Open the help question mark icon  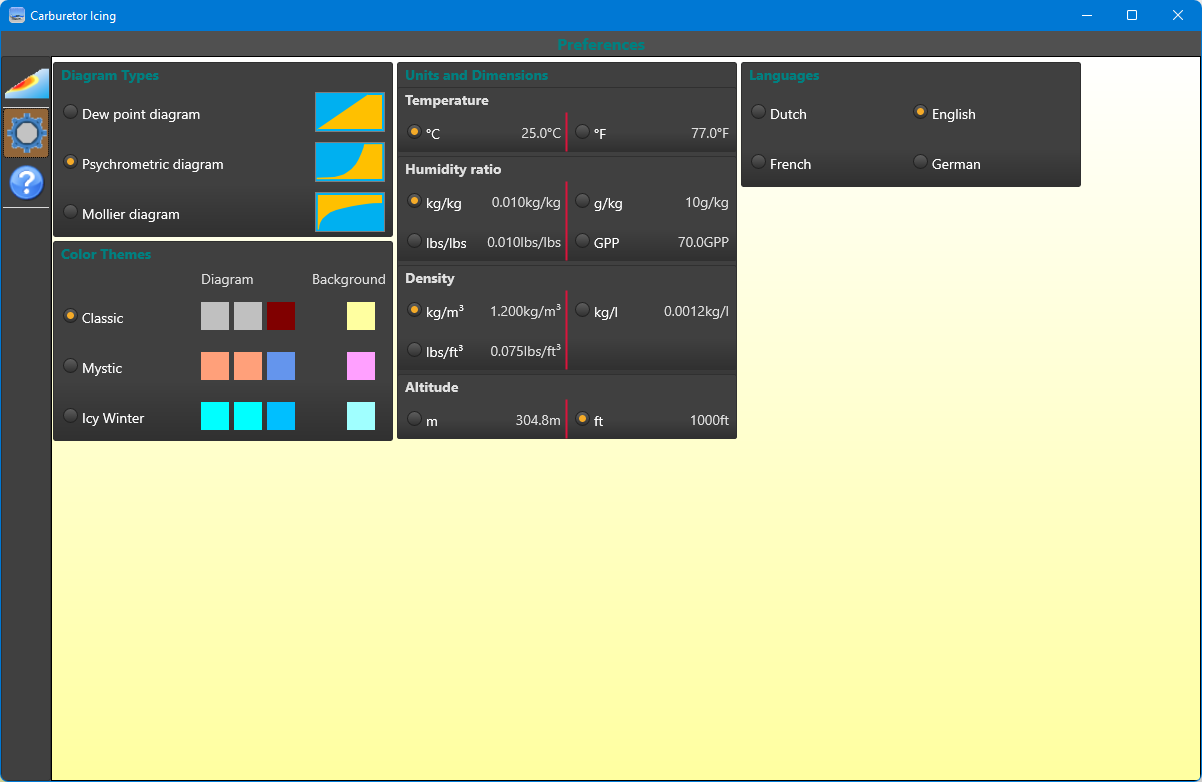[27, 183]
